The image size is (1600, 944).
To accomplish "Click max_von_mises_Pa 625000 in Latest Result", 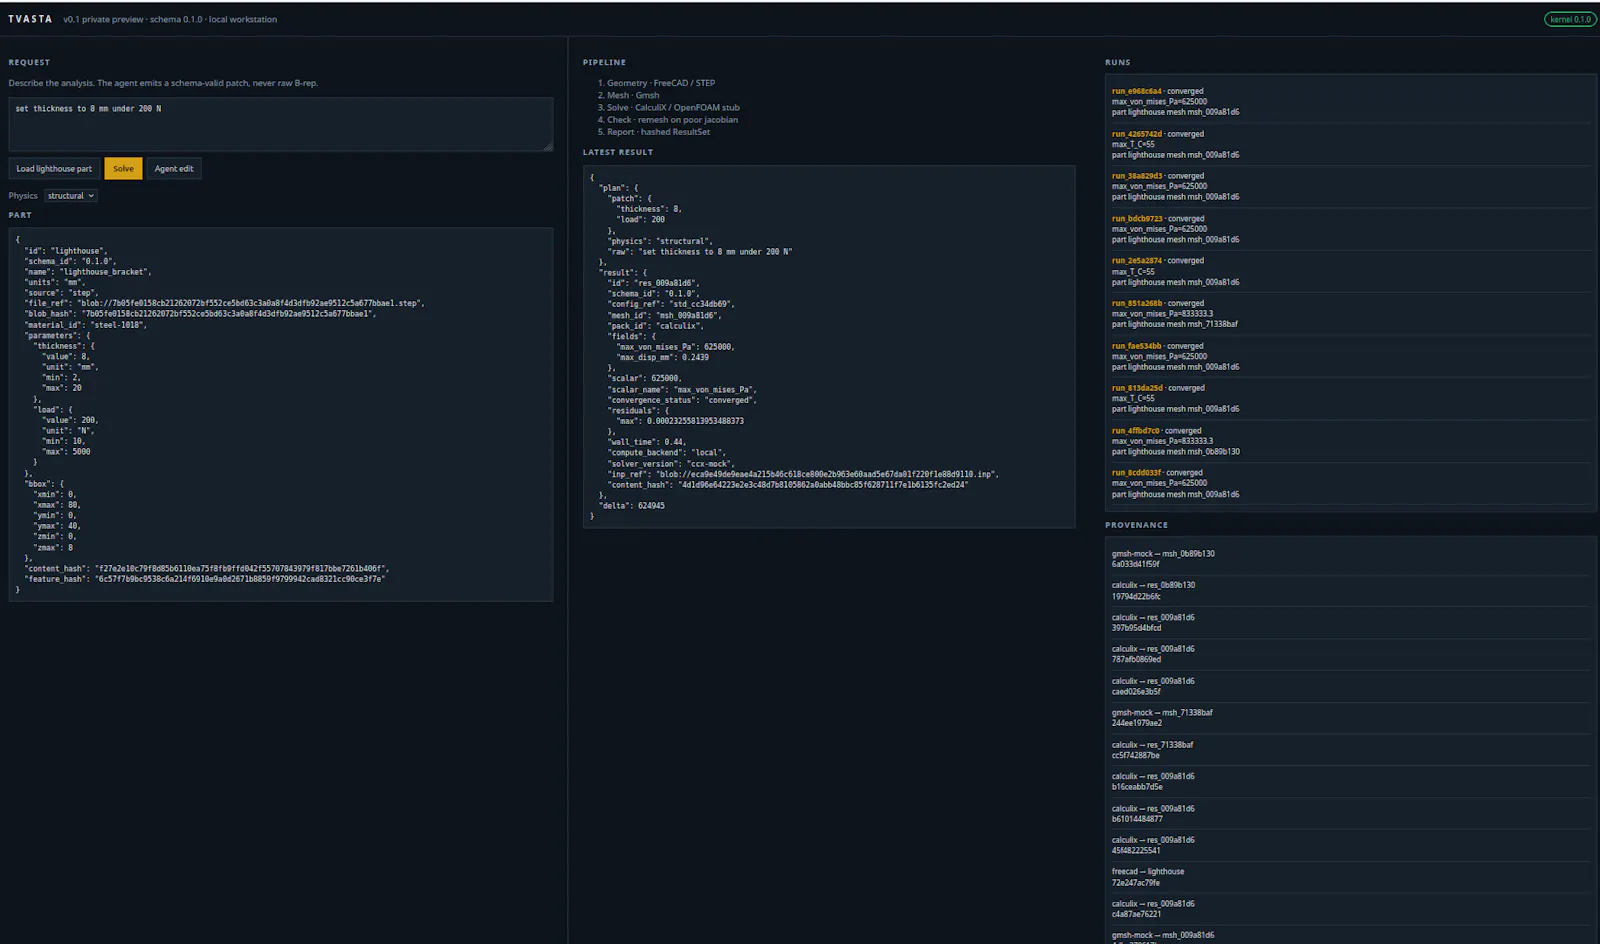I will [x=675, y=347].
